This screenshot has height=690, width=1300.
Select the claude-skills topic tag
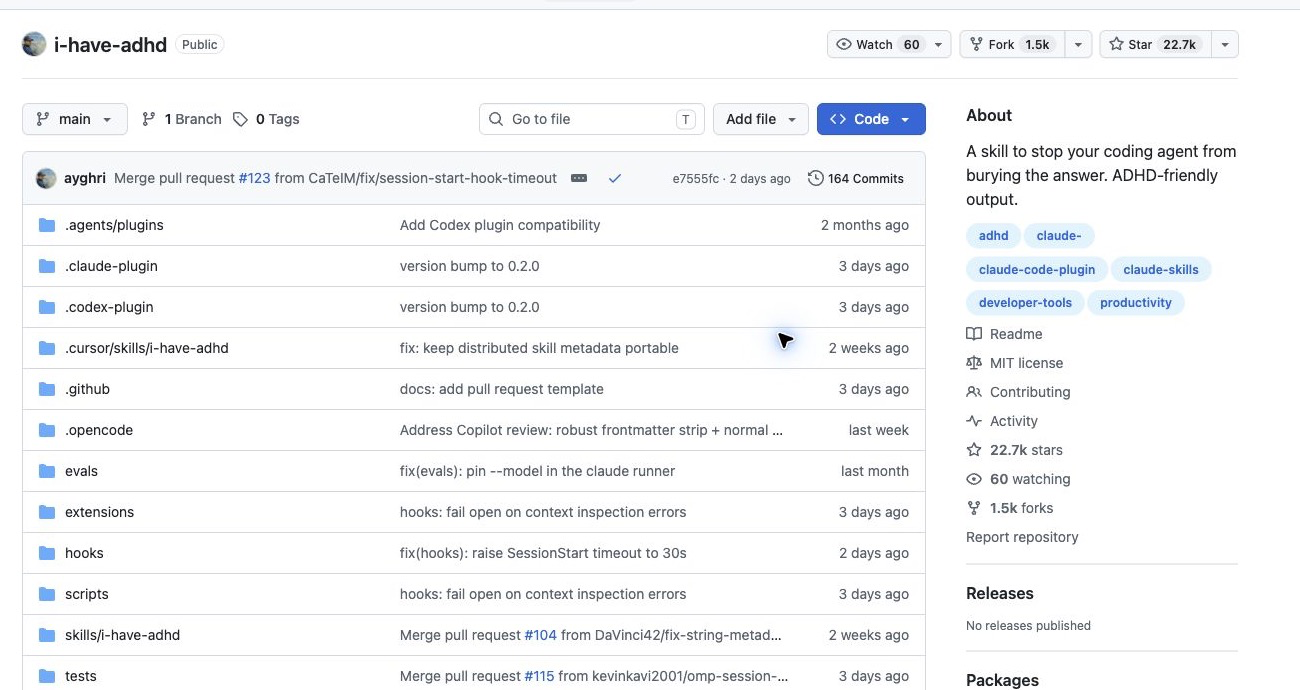(x=1161, y=269)
